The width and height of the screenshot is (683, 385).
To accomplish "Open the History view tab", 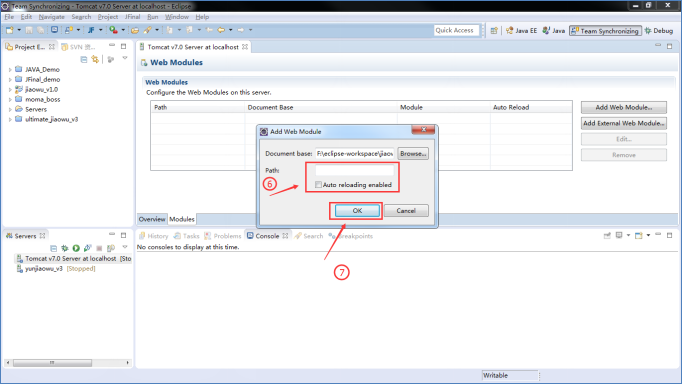I will point(153,236).
